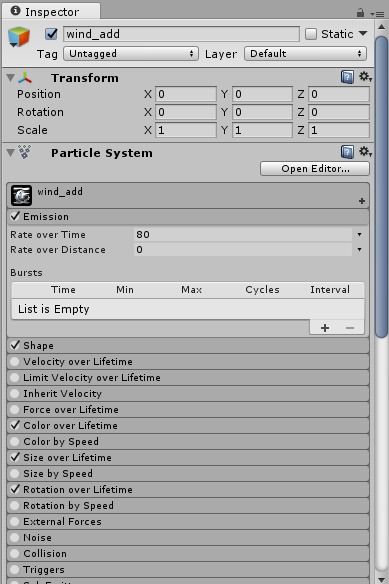Add a burst with the plus button

click(325, 328)
